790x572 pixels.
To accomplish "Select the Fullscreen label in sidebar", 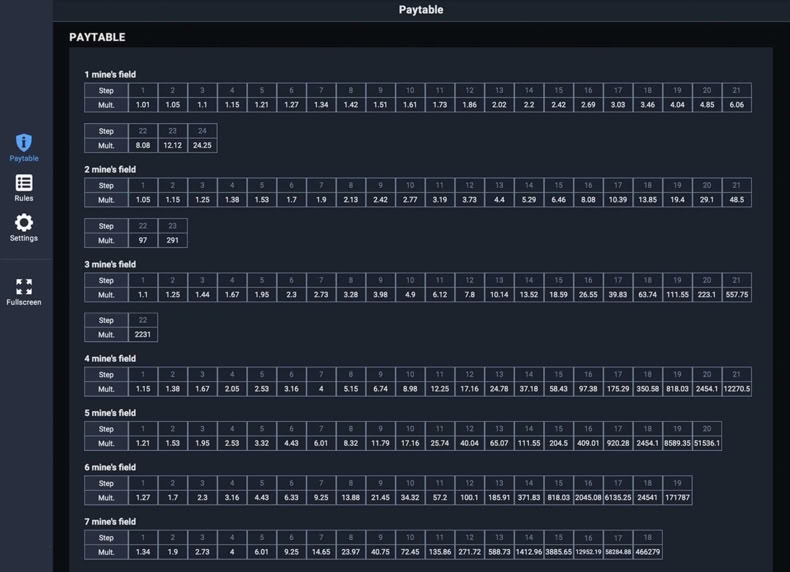I will (24, 302).
